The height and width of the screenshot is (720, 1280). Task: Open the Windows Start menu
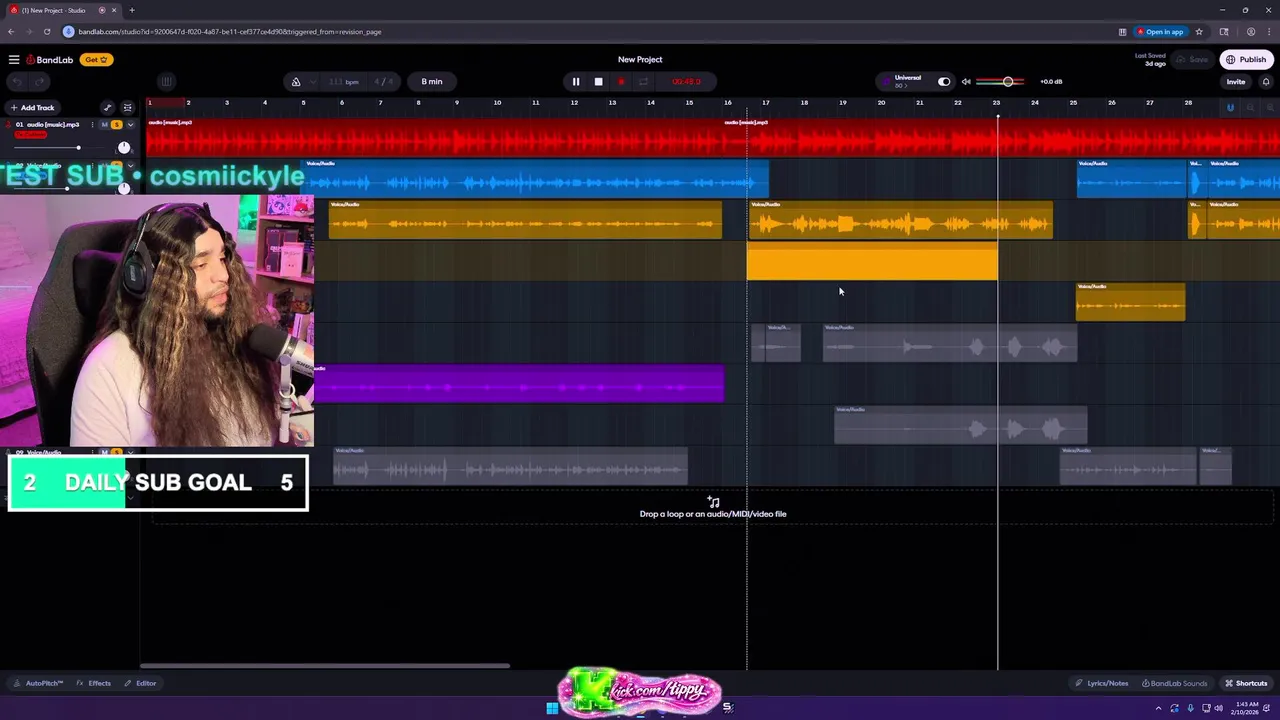pos(551,708)
